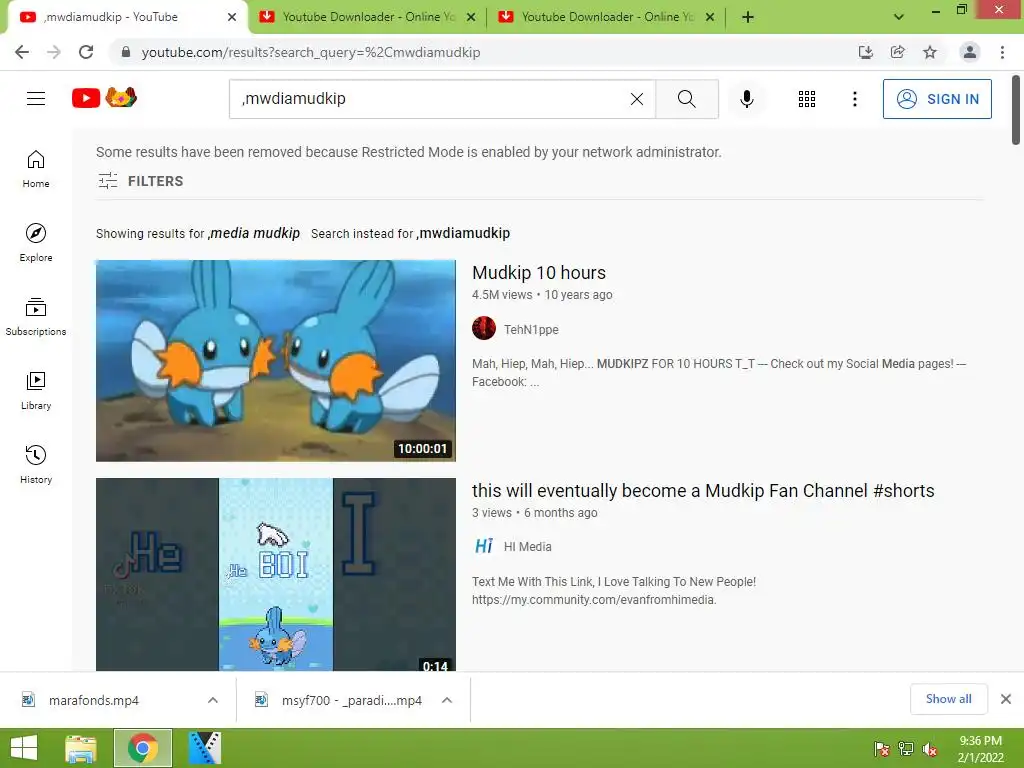
Task: Open the HI Media channel name
Action: click(528, 547)
